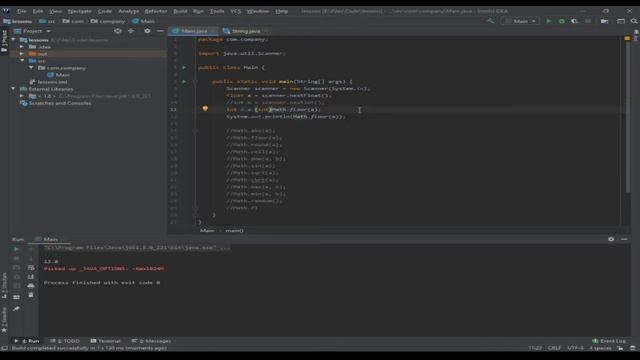
Task: Click Clear All trash icon in console
Action: click(31, 295)
